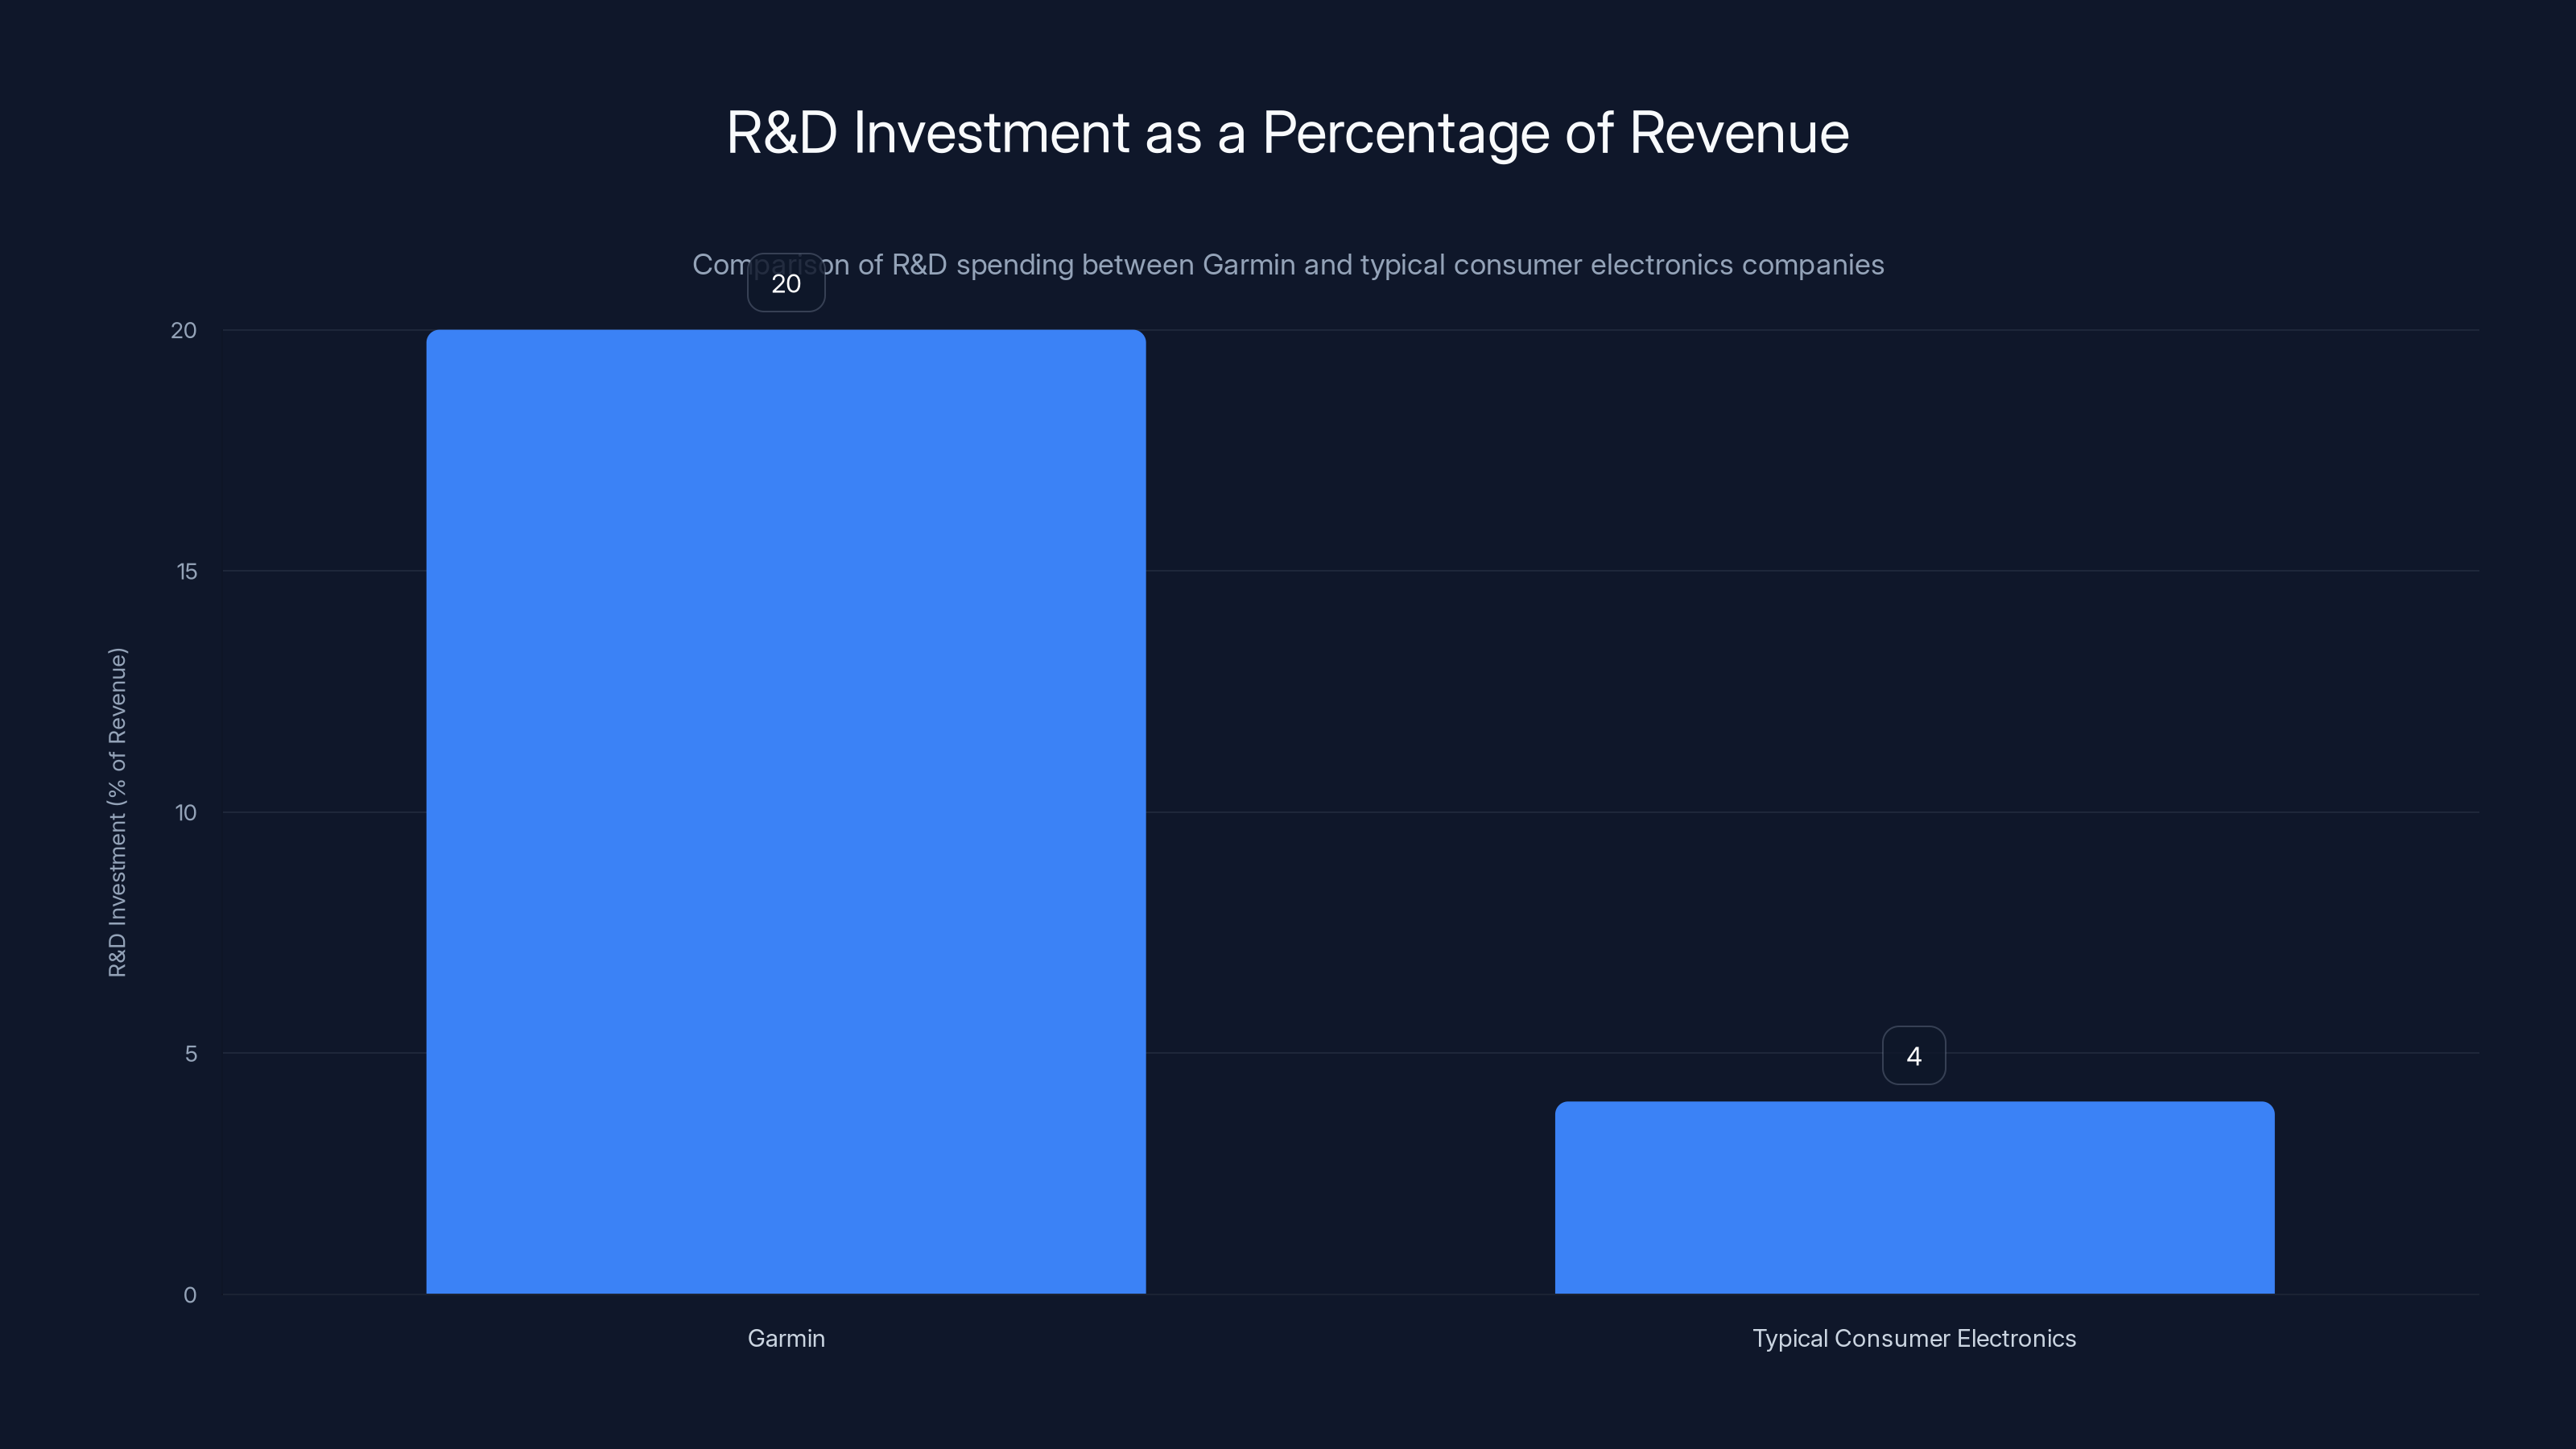Screen dimensions: 2576x1449
Task: Click the top of the Garmin bar
Action: pyautogui.click(x=787, y=335)
